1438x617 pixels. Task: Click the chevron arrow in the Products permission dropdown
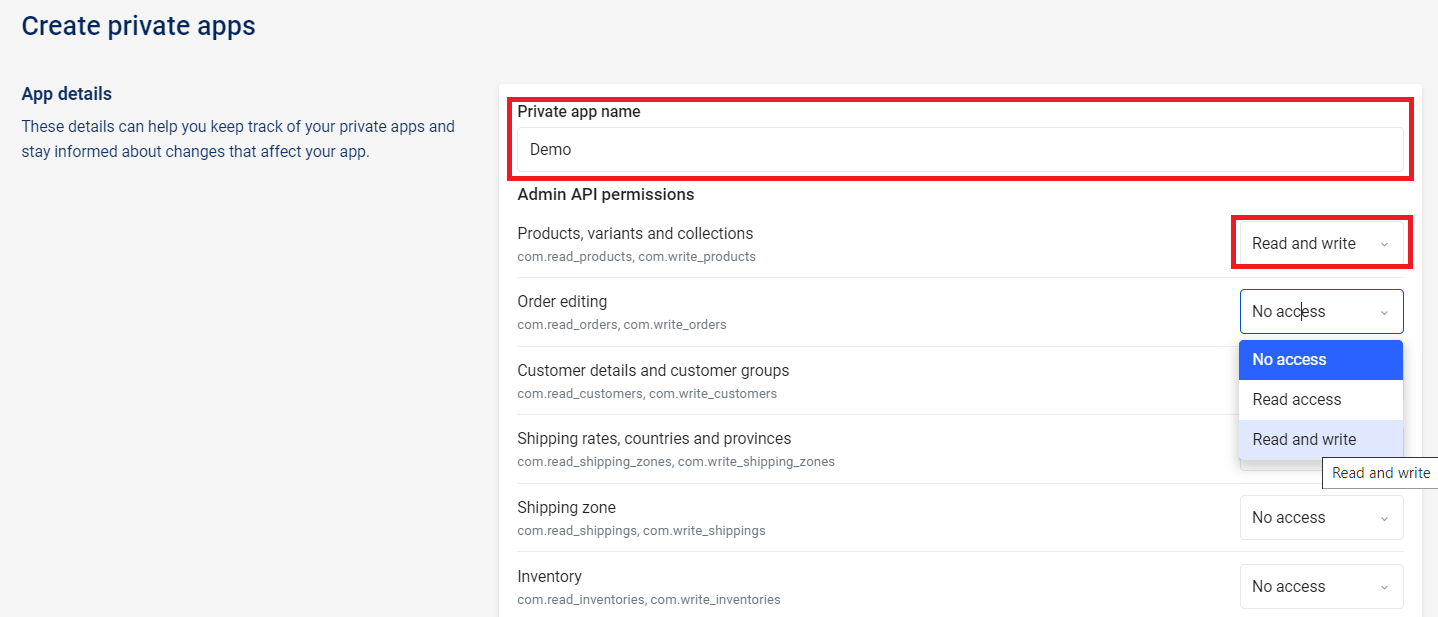(1384, 244)
